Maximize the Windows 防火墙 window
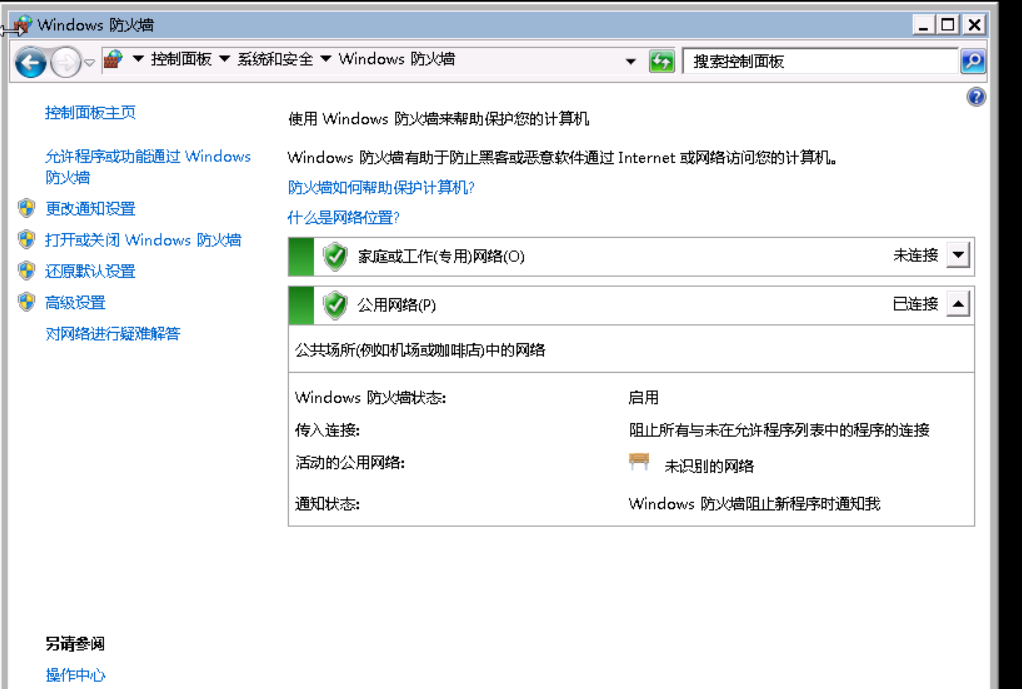Image resolution: width=1022 pixels, height=689 pixels. [948, 25]
